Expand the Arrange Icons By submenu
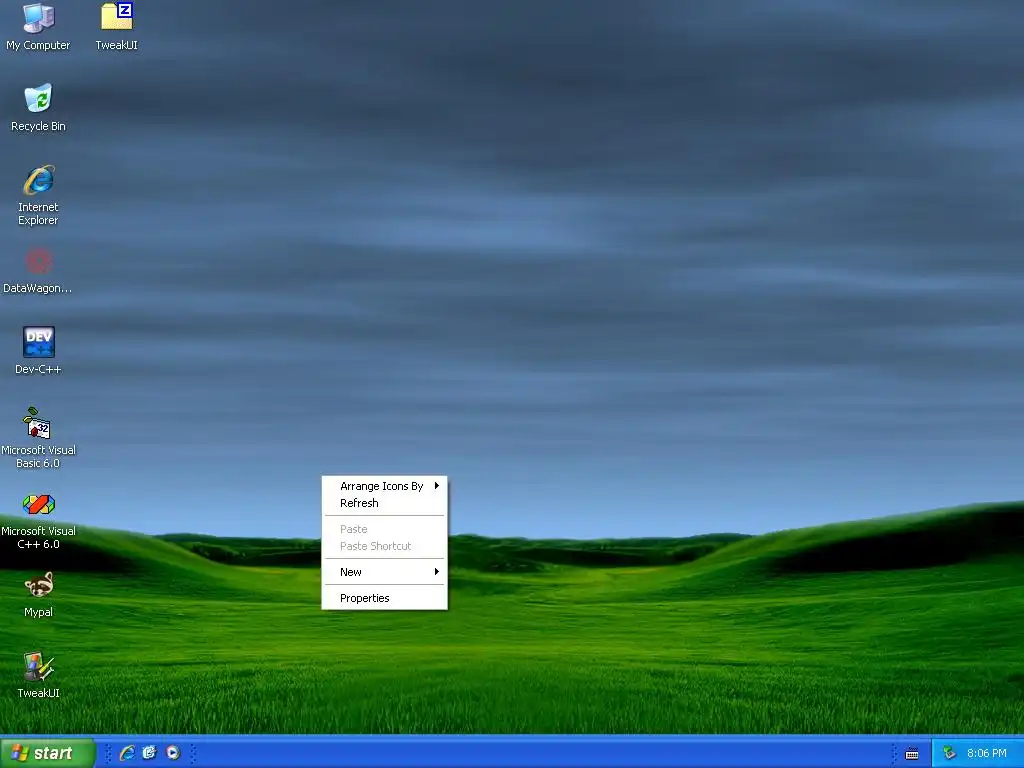This screenshot has width=1024, height=768. coord(385,486)
